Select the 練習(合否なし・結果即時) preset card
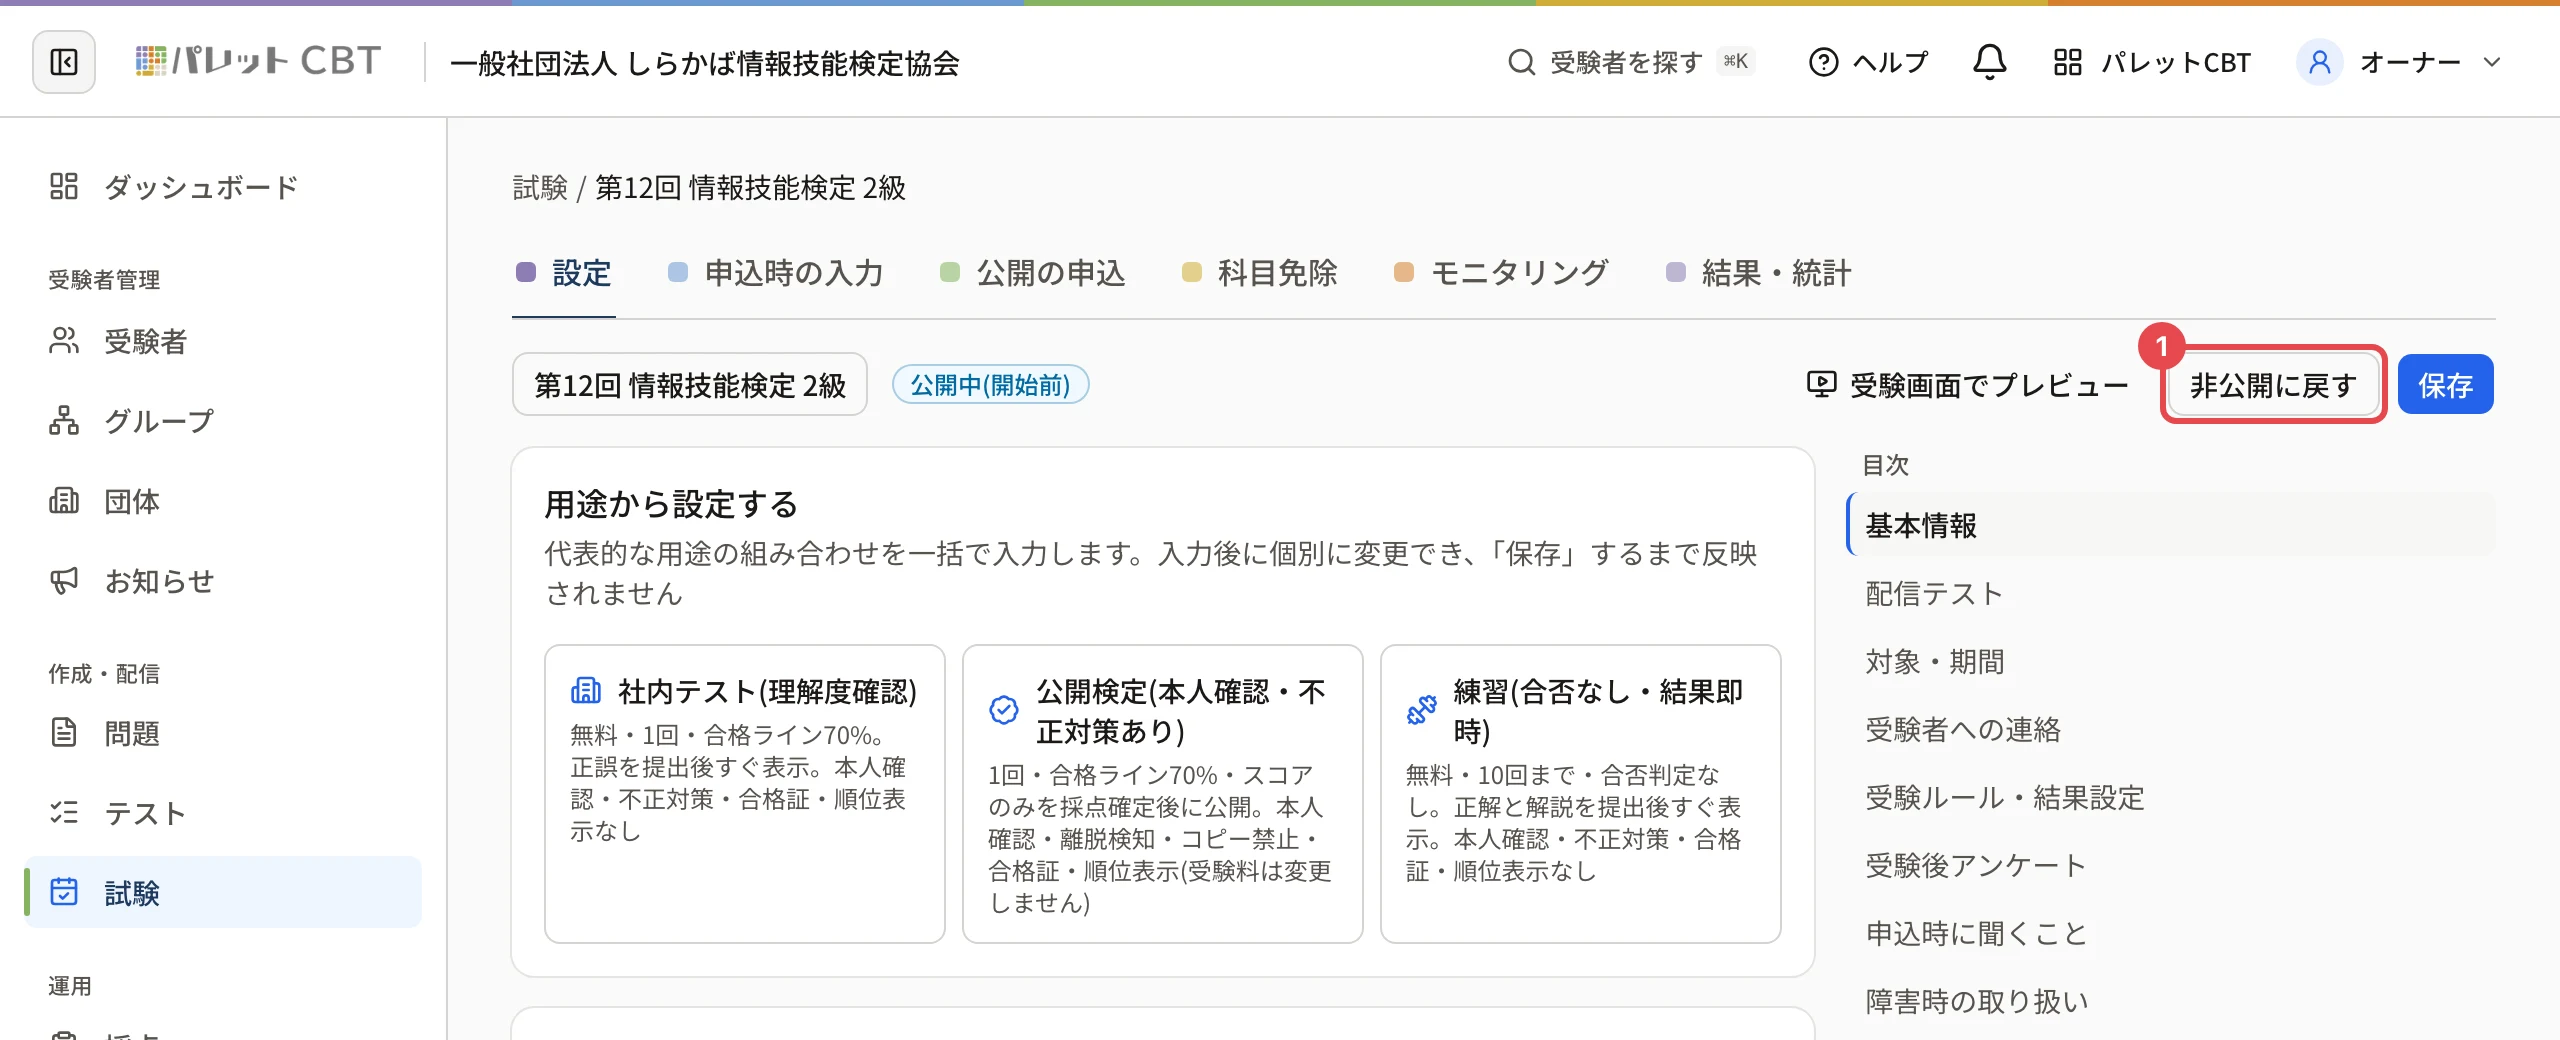 click(x=1581, y=794)
